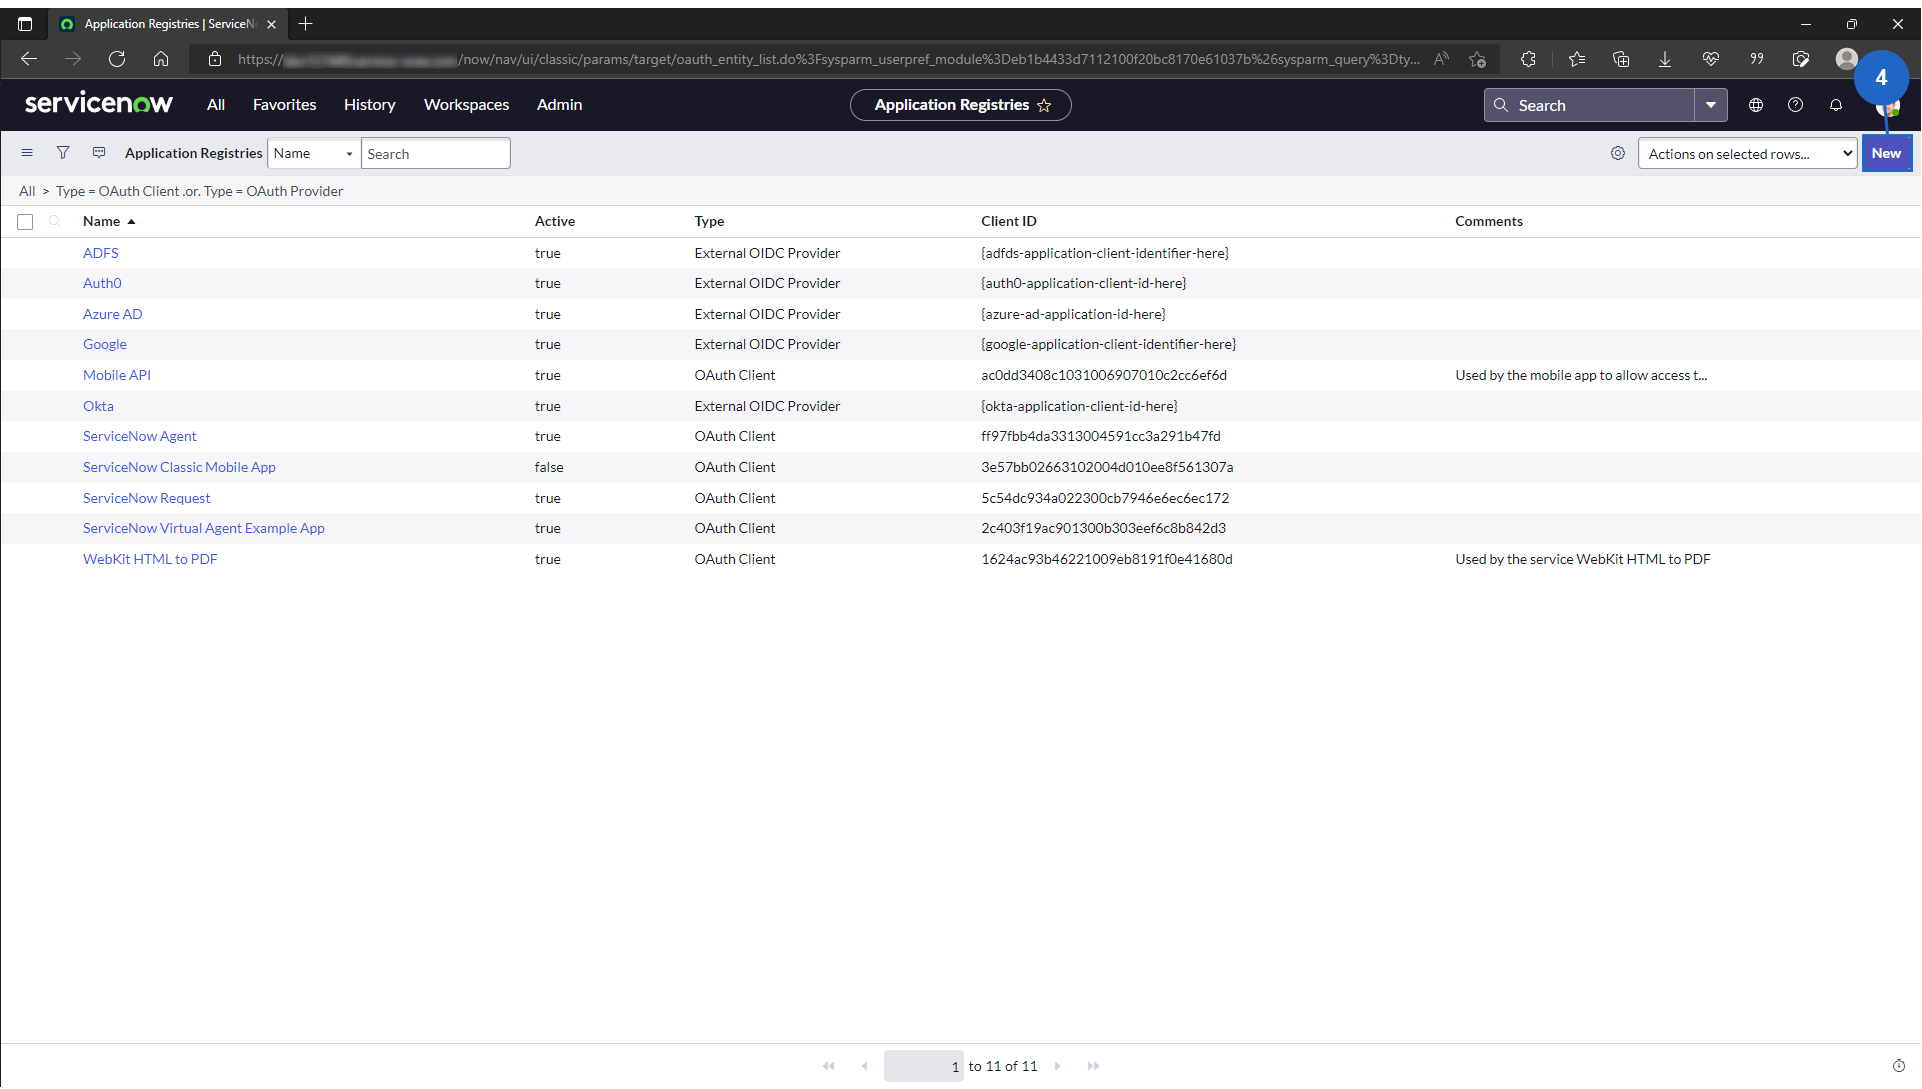Screen dimensions: 1922x1089
Task: Click the personalize list gear icon
Action: pyautogui.click(x=1617, y=153)
